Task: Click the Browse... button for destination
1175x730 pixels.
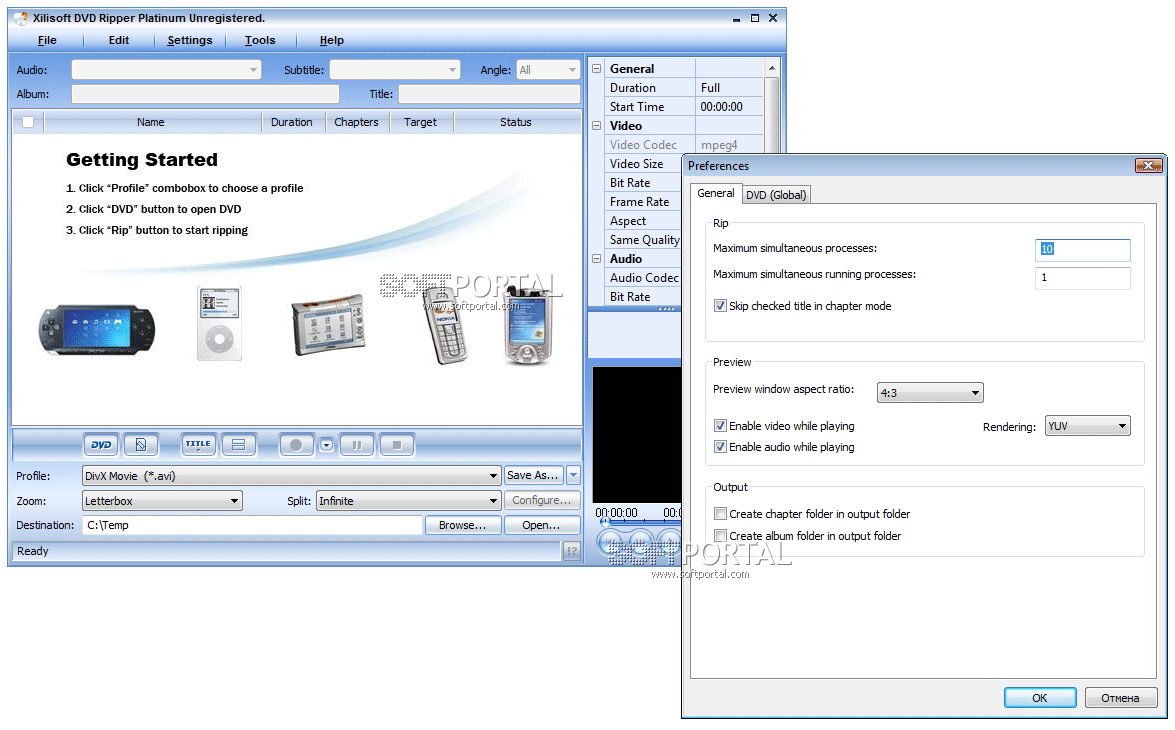Action: coord(462,525)
